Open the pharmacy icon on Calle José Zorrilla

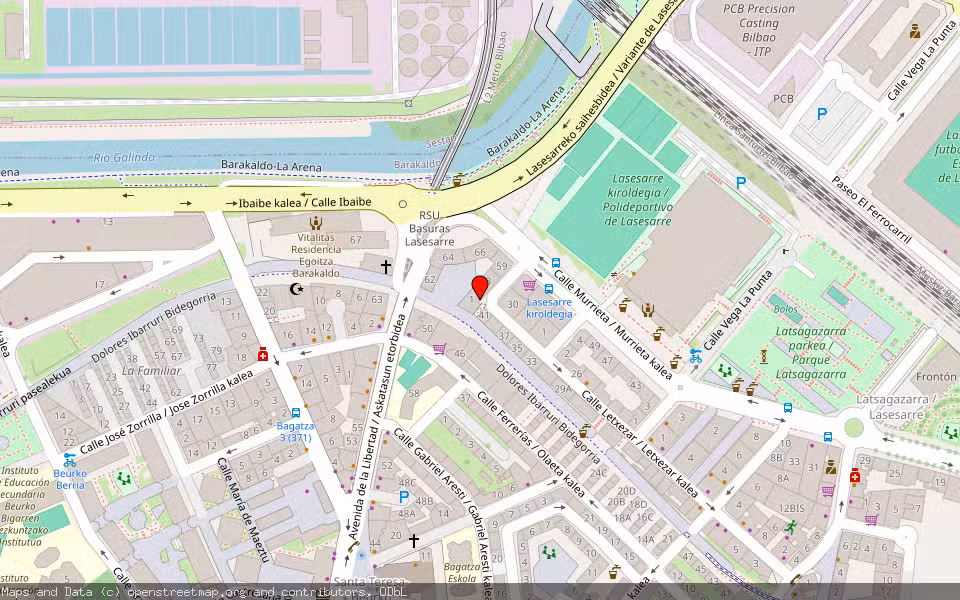pyautogui.click(x=263, y=354)
